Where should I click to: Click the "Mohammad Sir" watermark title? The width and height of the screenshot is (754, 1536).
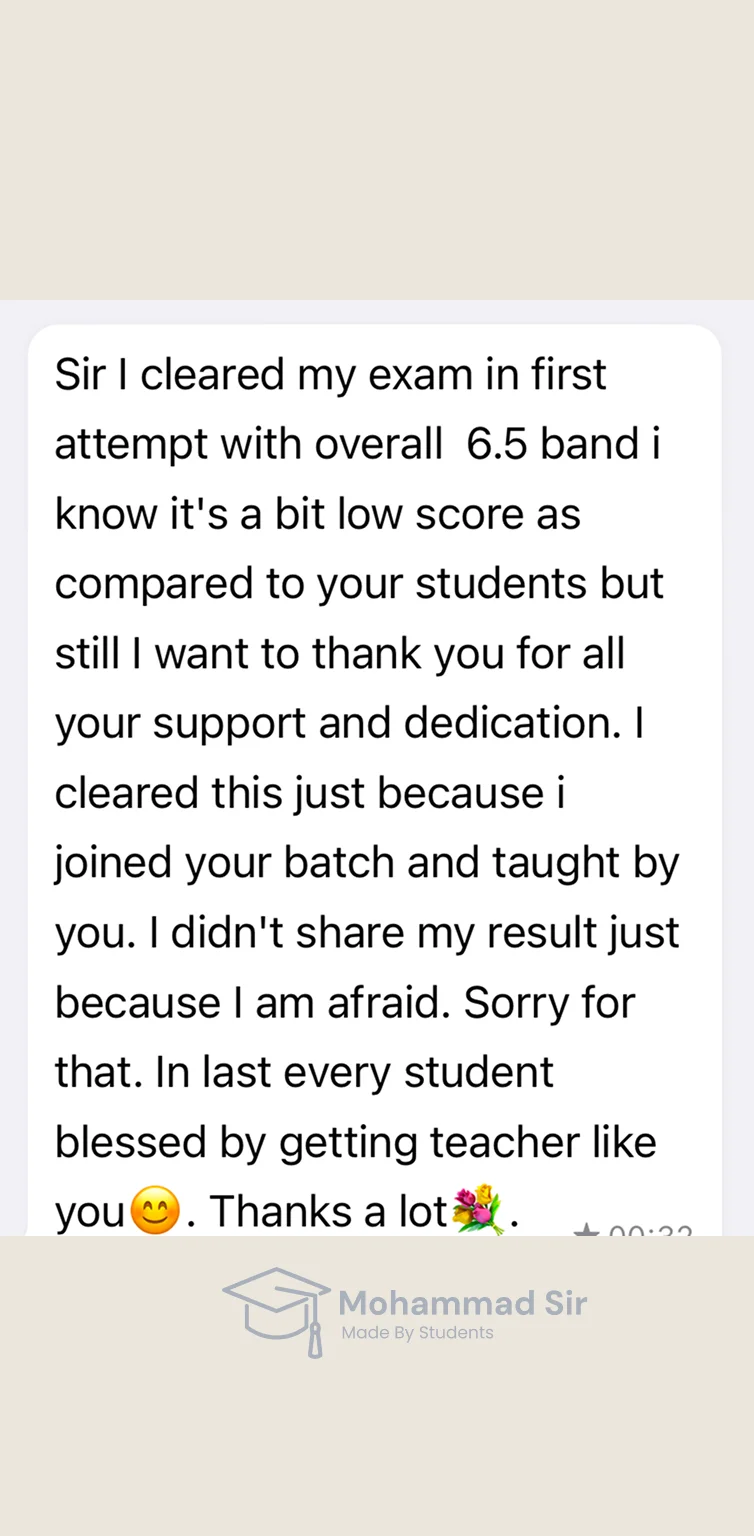[462, 1303]
